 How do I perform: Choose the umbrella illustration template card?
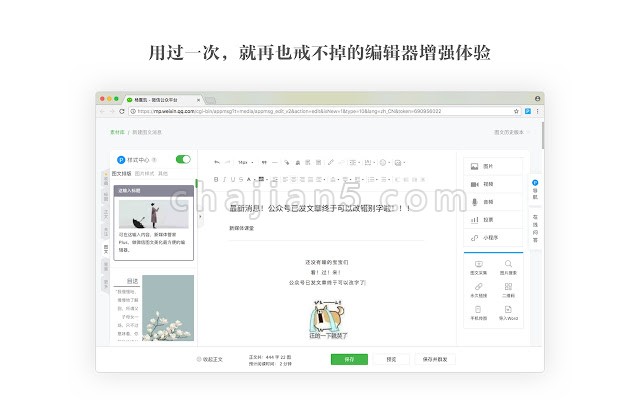tap(153, 222)
